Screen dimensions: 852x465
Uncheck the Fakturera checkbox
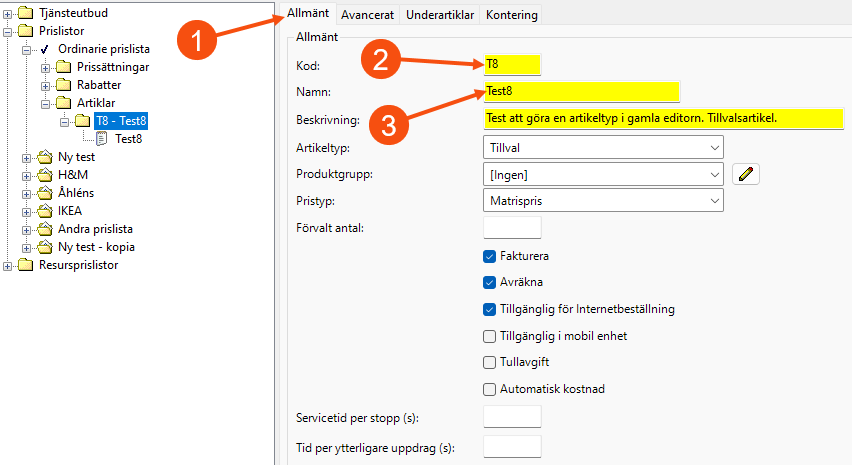click(x=490, y=256)
